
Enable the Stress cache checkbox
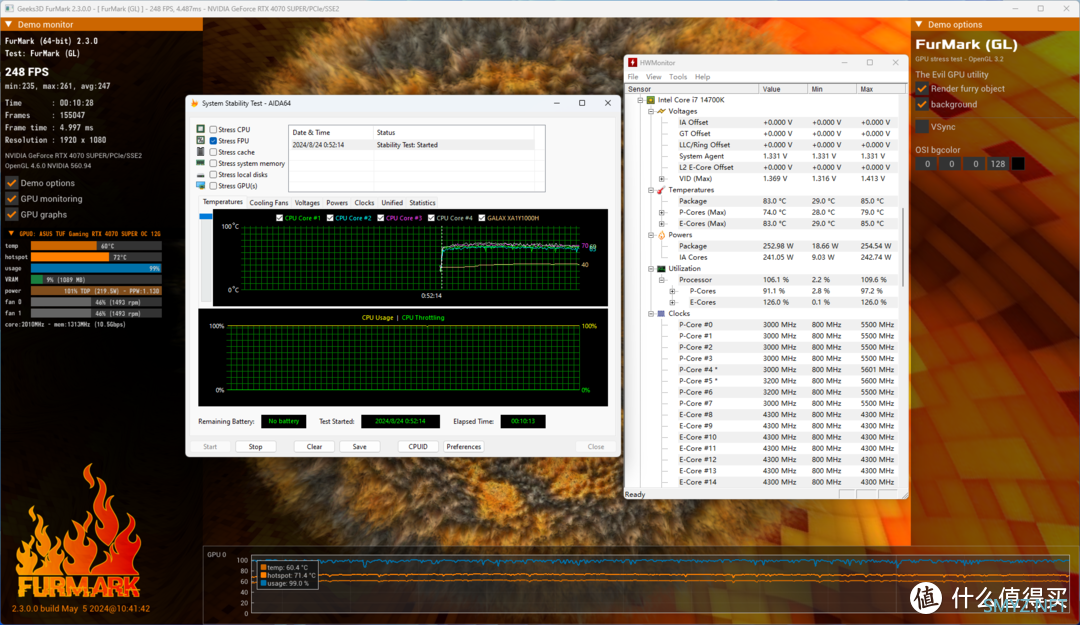[214, 152]
